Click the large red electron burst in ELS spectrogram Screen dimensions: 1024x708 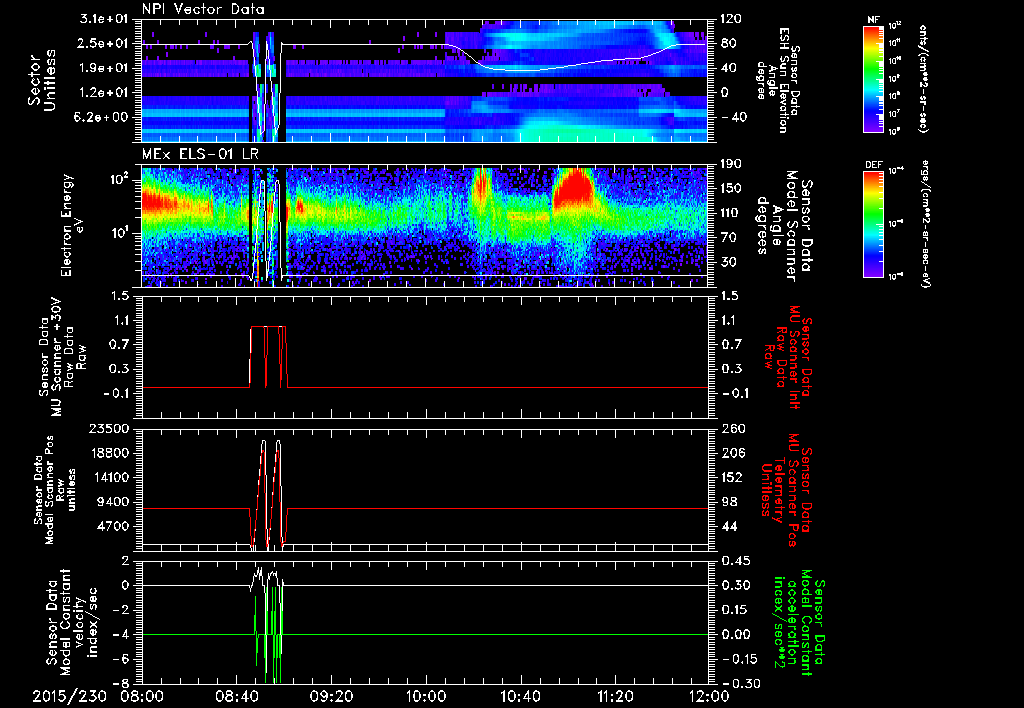pyautogui.click(x=575, y=191)
